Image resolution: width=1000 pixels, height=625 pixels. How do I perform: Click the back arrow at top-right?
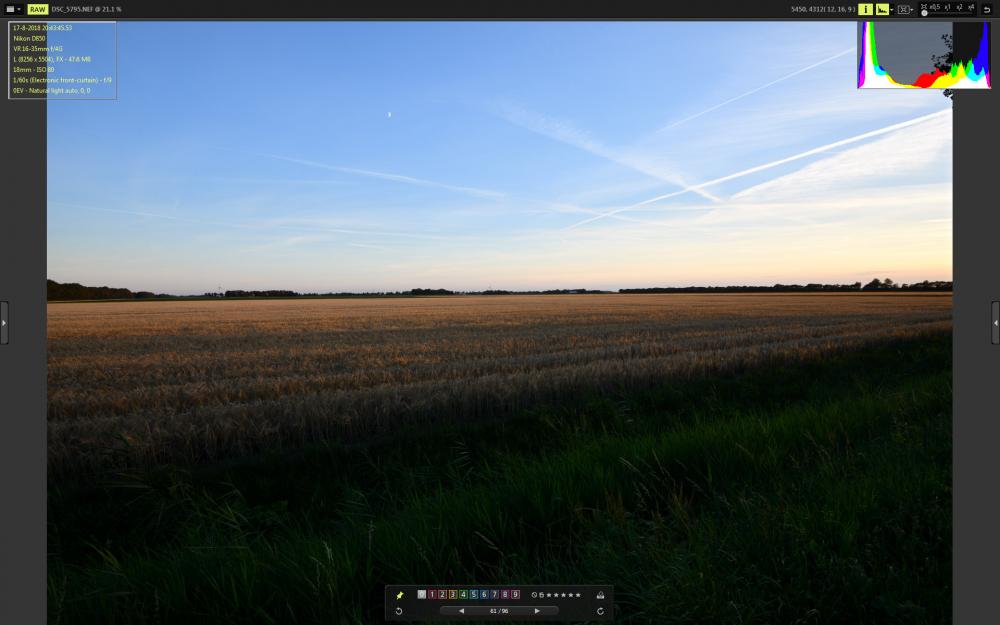pyautogui.click(x=987, y=10)
